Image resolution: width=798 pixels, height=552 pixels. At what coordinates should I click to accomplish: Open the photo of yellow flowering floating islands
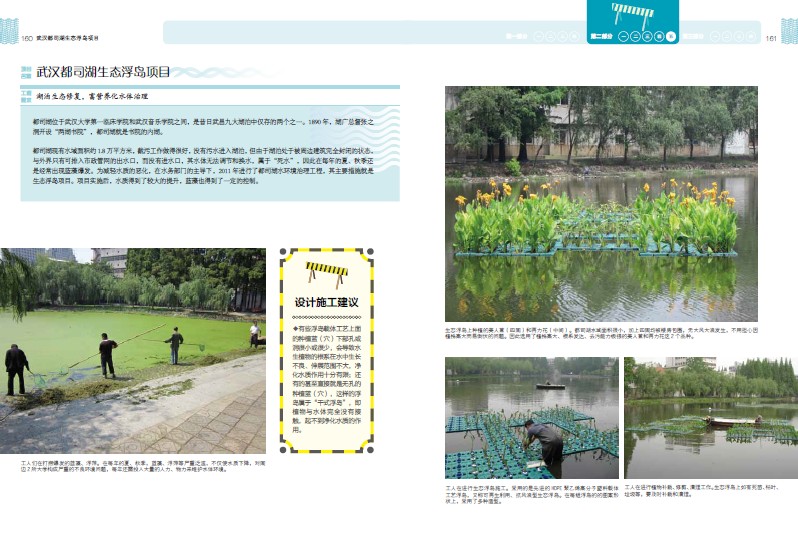coord(601,203)
